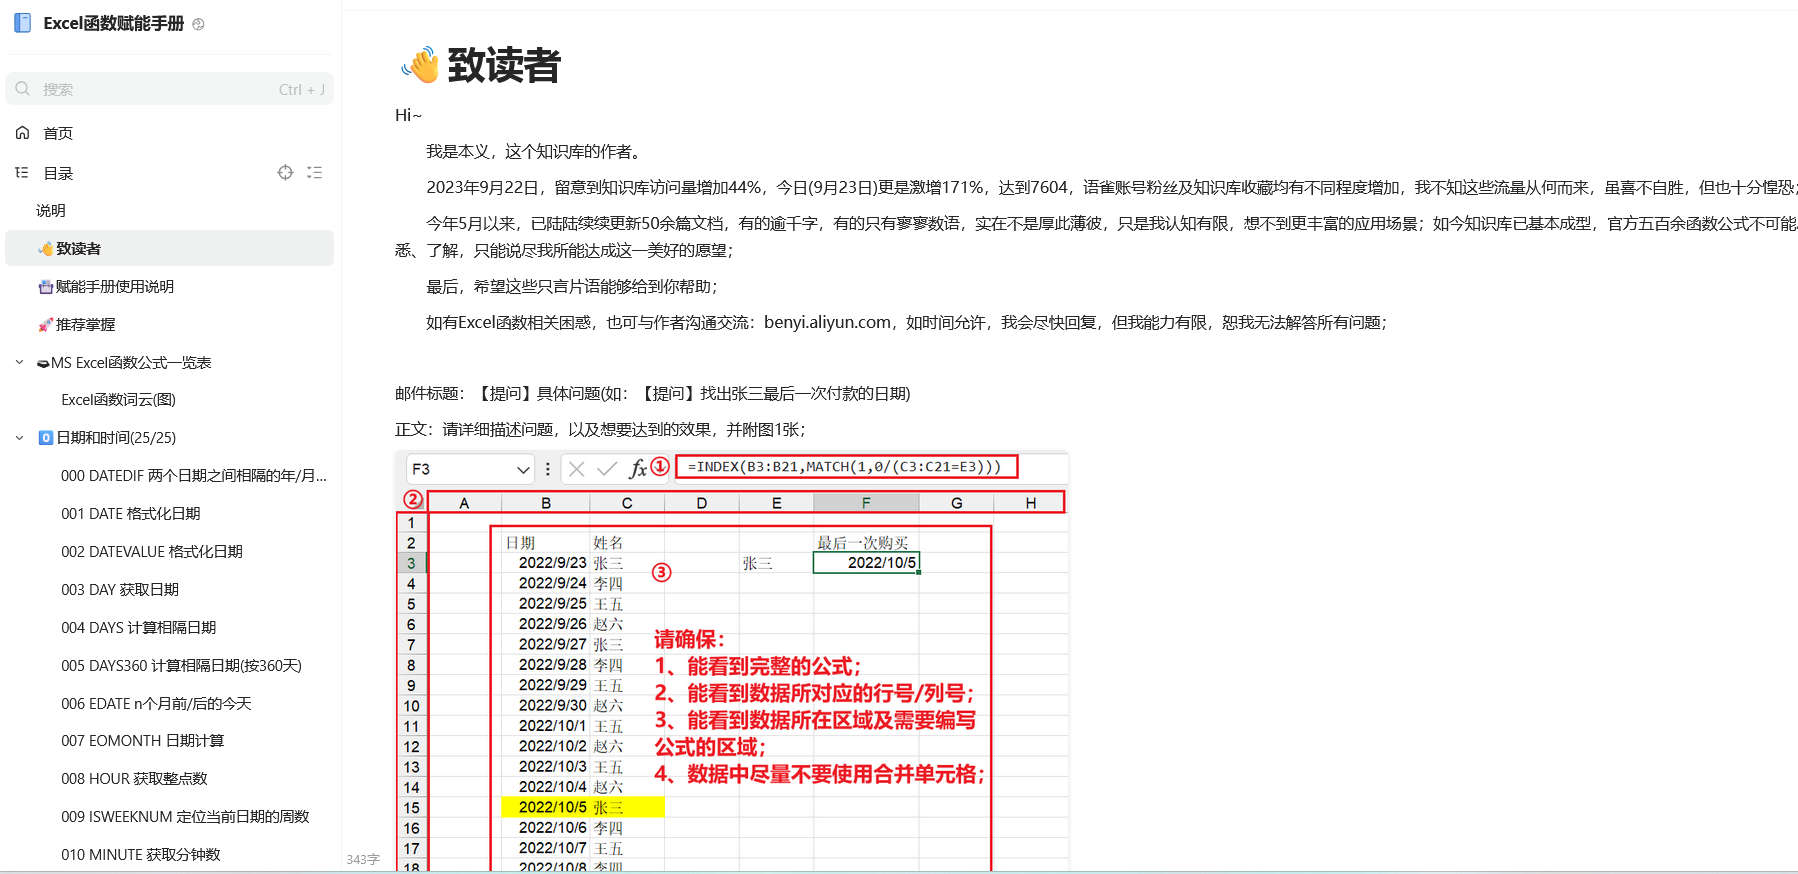
Task: Open 003 DAY 获取日期 article
Action: click(x=120, y=590)
